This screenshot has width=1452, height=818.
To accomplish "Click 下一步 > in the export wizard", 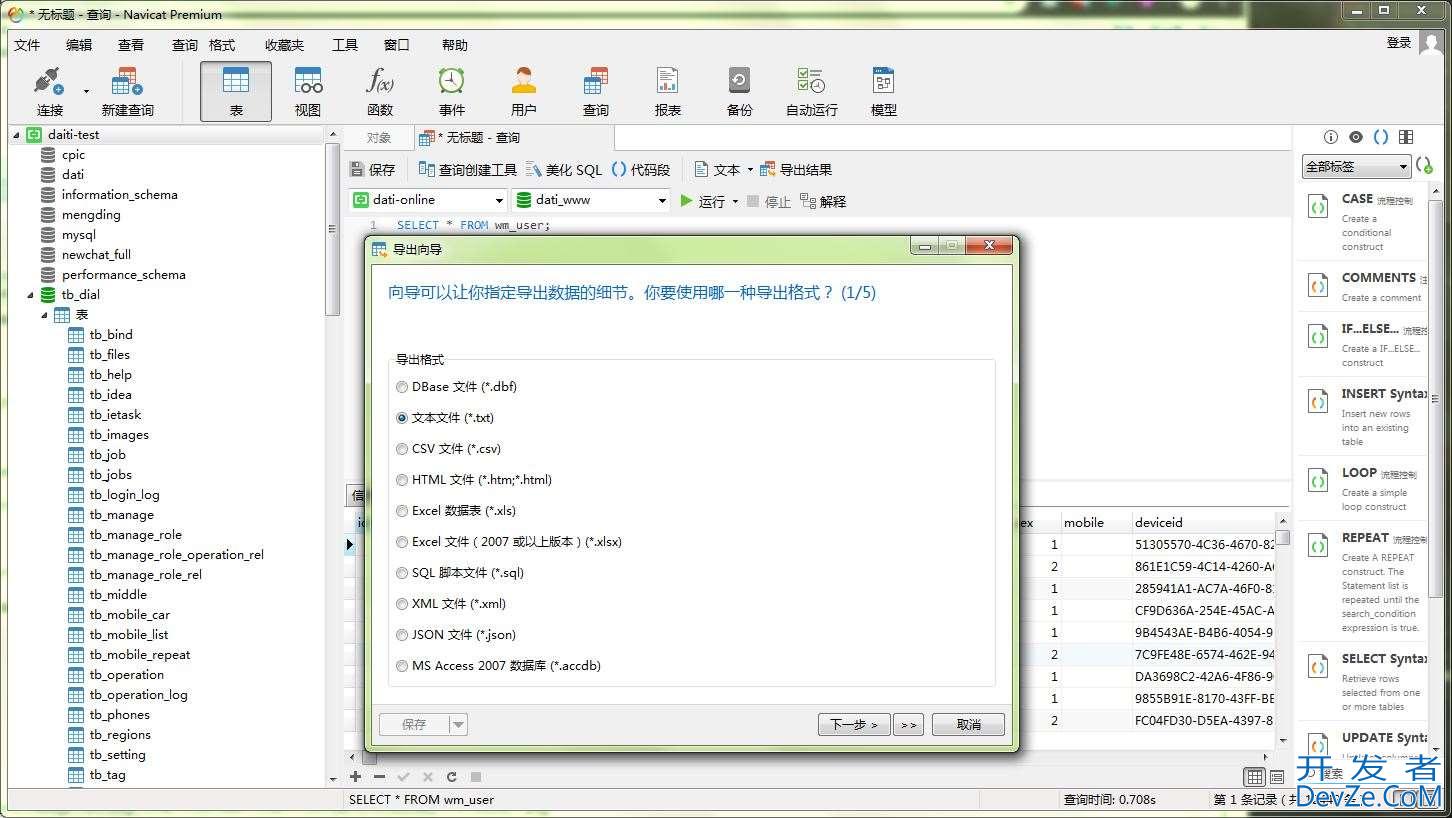I will pos(854,724).
